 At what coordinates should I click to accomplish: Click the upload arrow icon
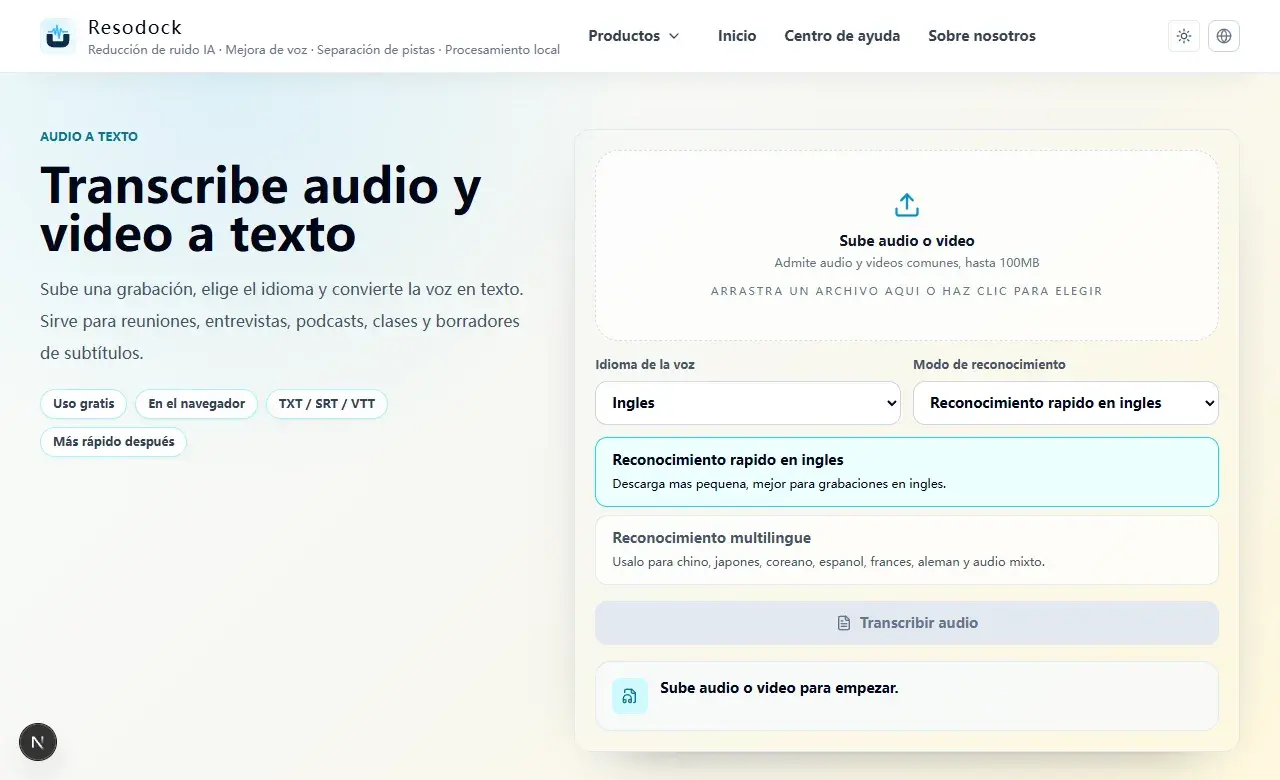click(907, 205)
